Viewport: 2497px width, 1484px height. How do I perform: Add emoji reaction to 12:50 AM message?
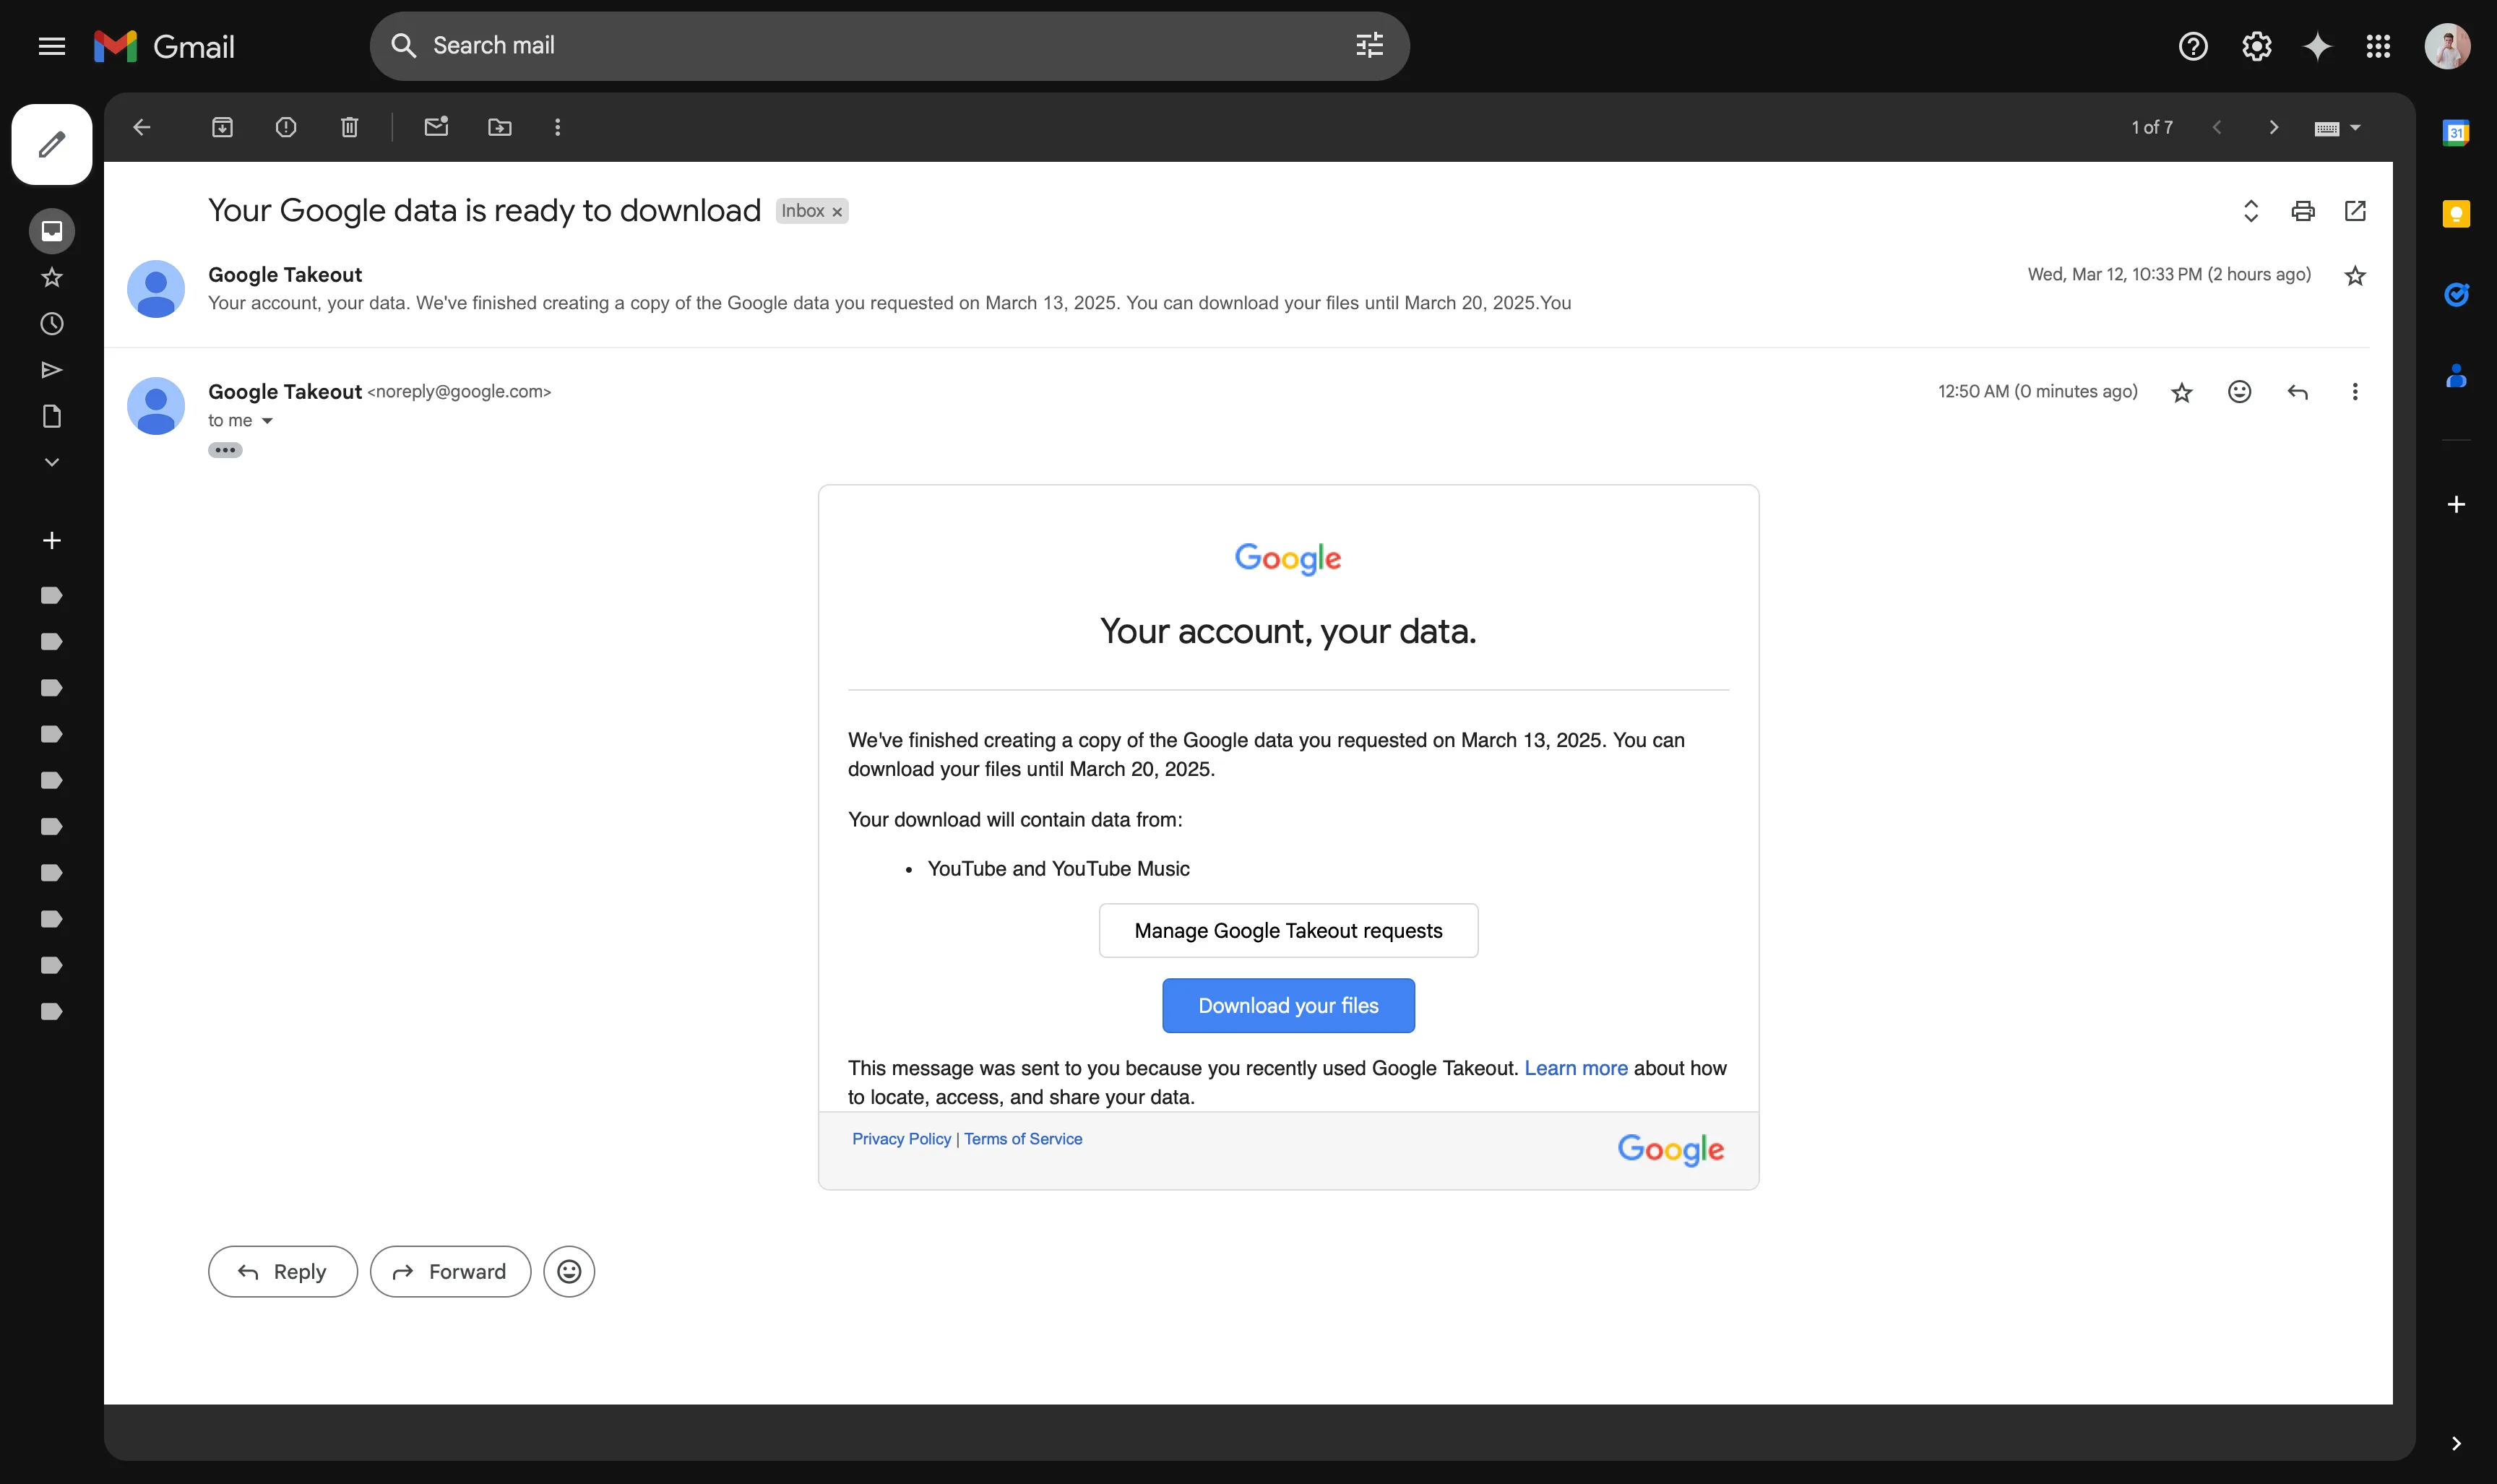click(x=2240, y=392)
